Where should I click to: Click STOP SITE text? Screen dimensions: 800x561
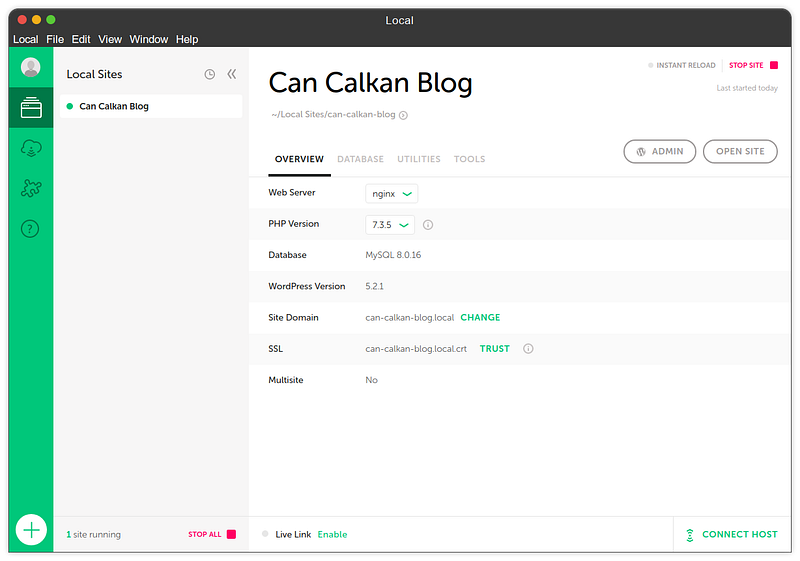[746, 65]
